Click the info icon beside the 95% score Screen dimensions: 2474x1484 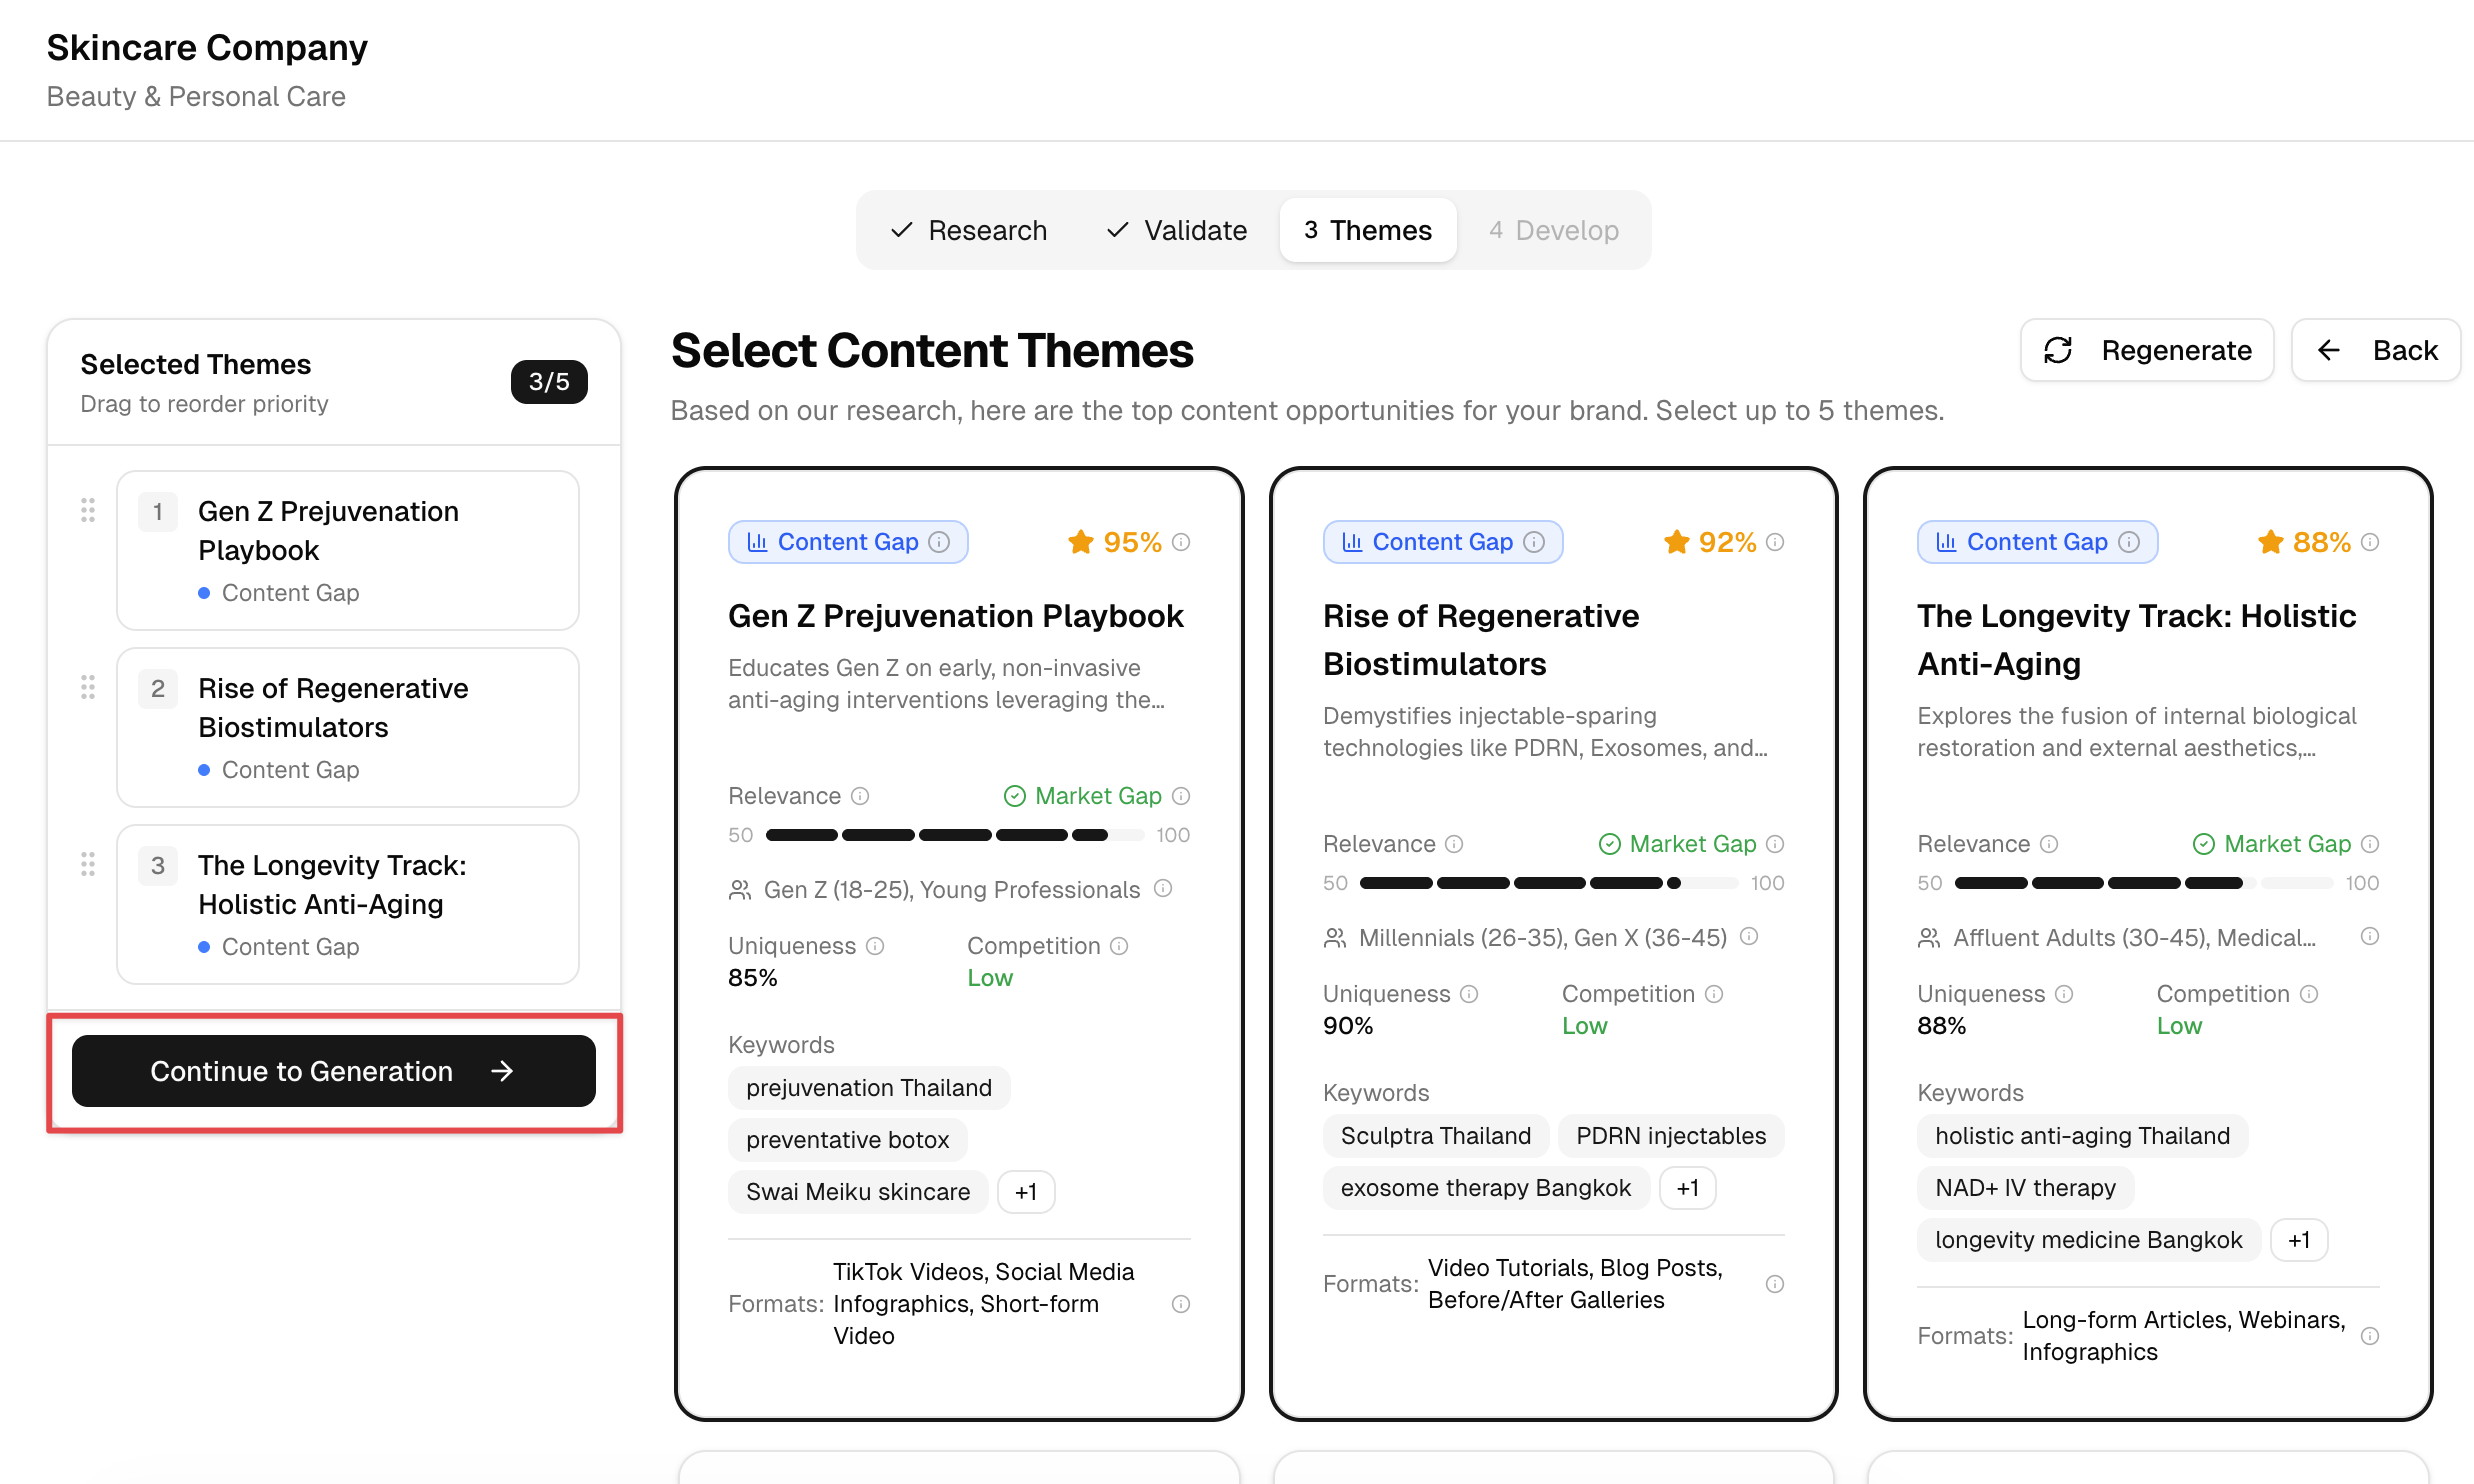[1182, 541]
